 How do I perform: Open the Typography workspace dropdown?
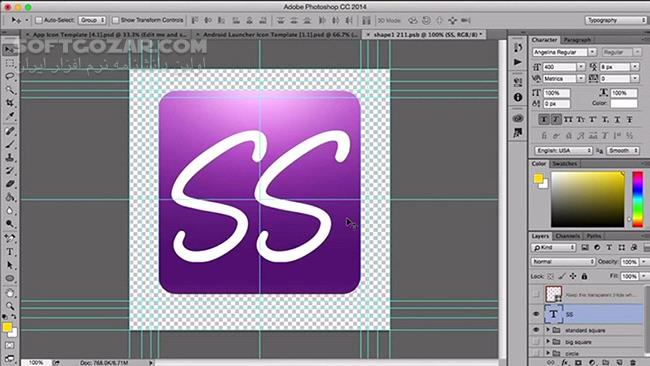[x=615, y=20]
